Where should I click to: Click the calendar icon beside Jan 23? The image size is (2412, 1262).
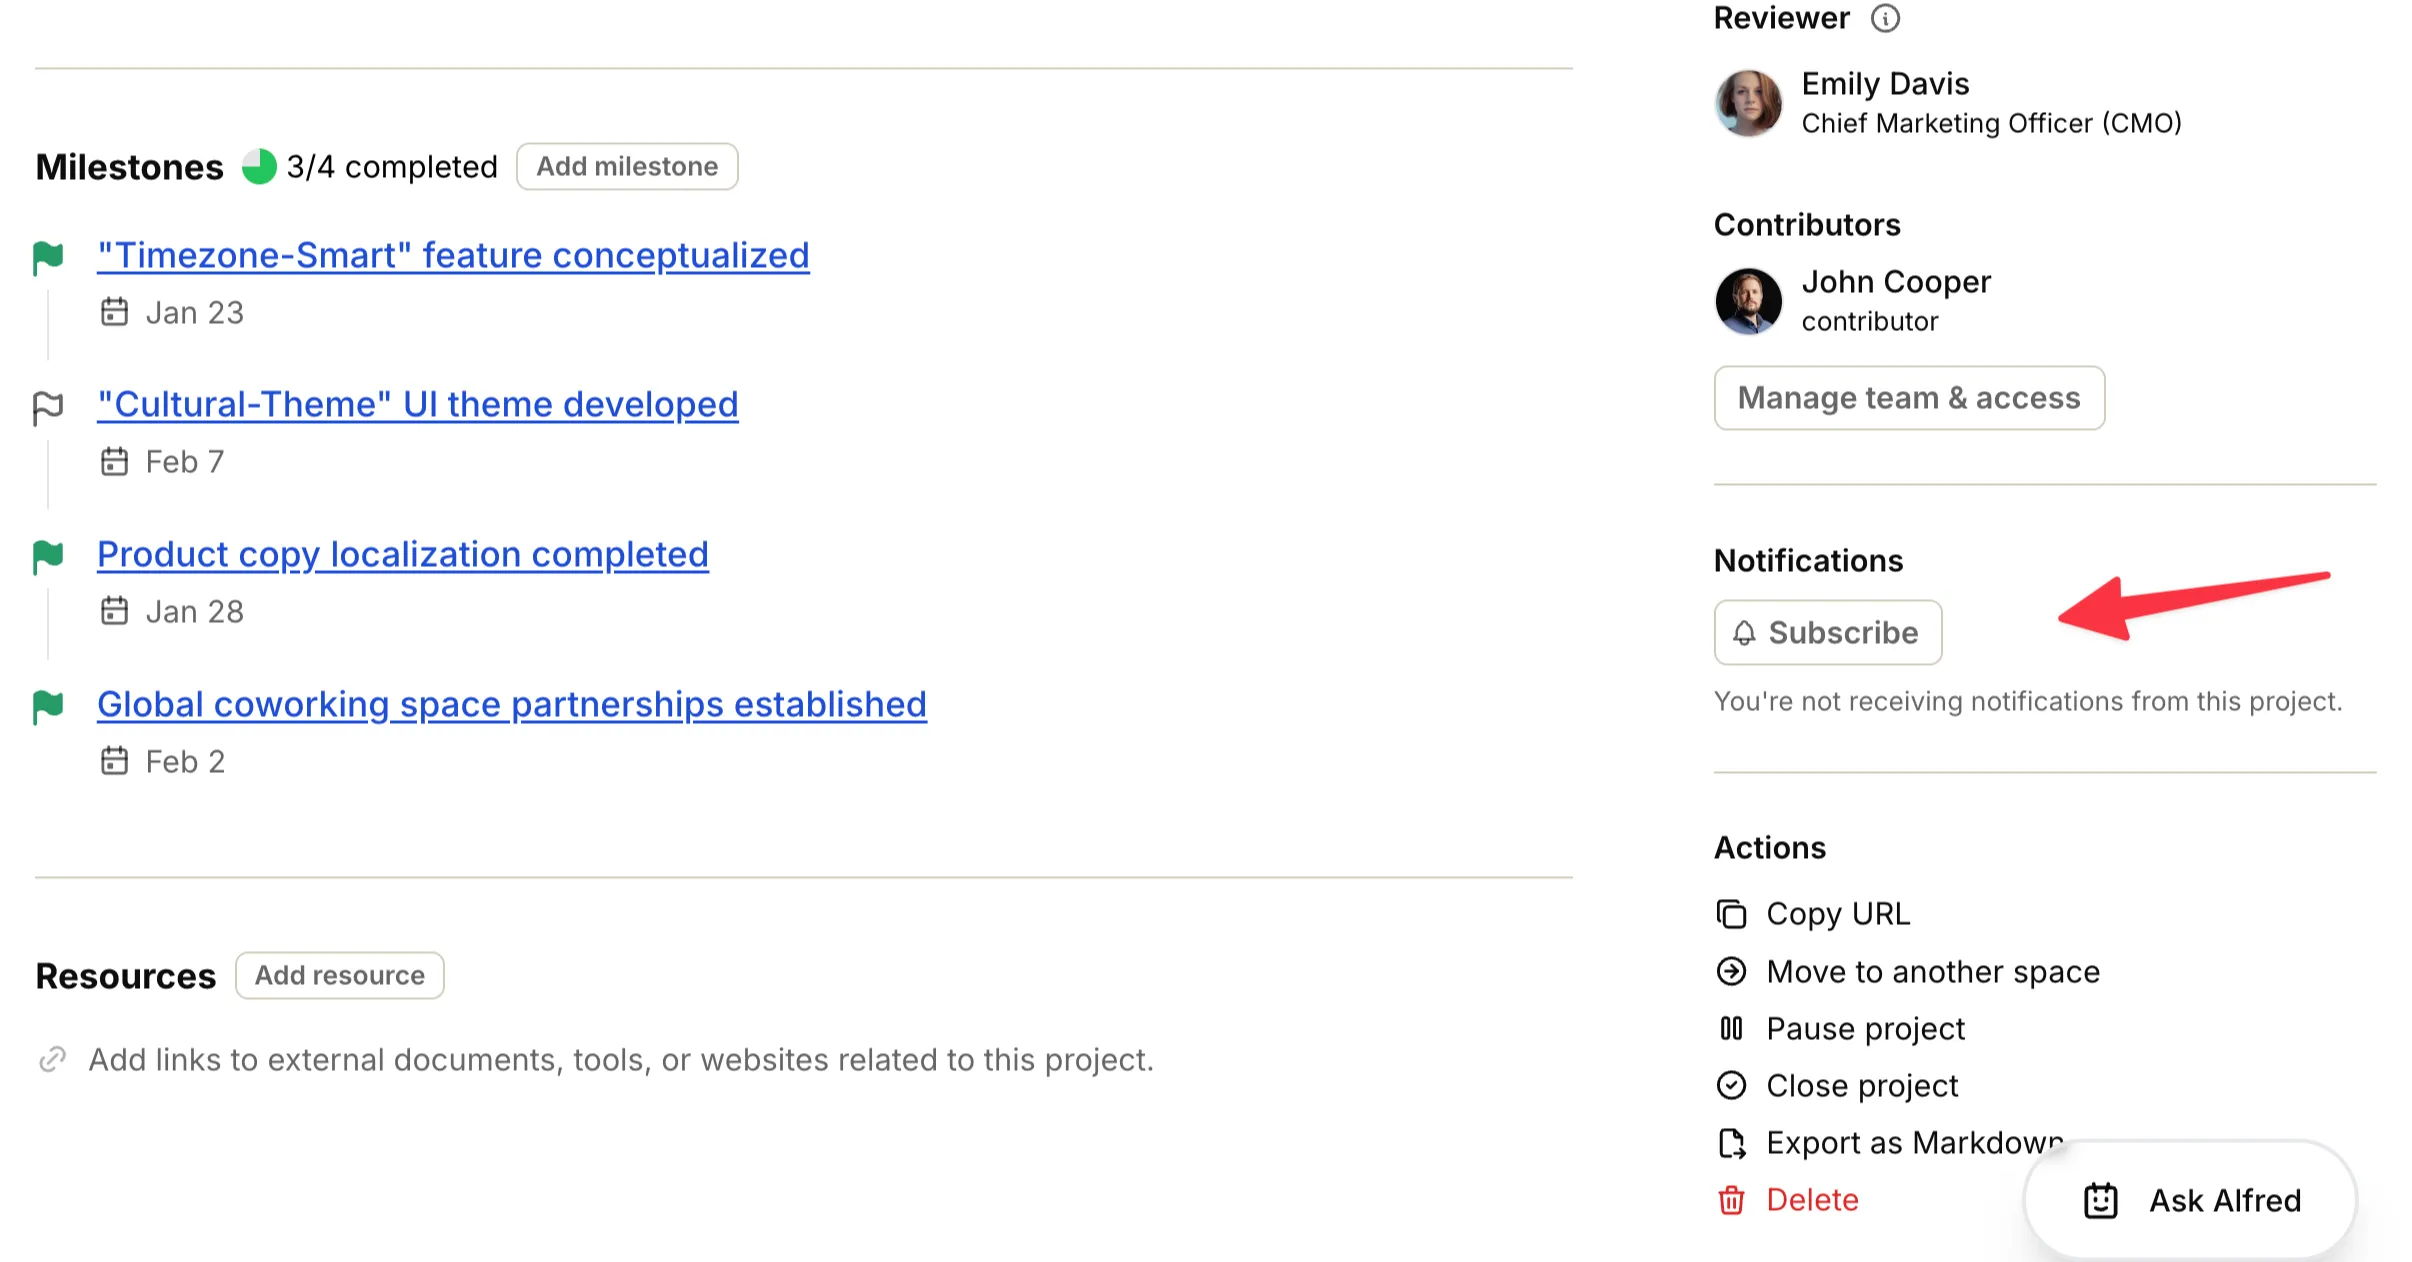pyautogui.click(x=115, y=311)
